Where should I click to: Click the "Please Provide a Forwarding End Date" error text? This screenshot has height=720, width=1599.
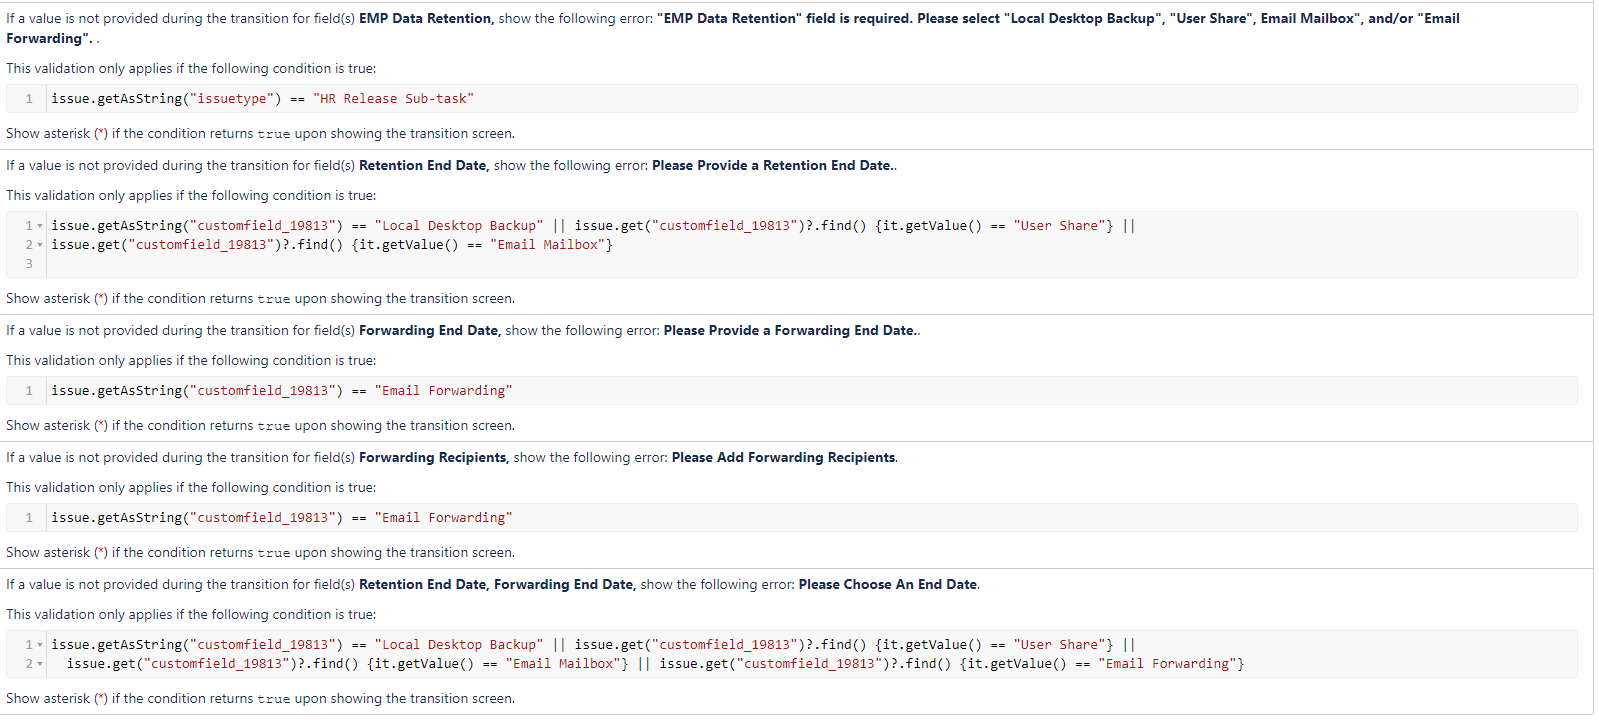point(790,331)
